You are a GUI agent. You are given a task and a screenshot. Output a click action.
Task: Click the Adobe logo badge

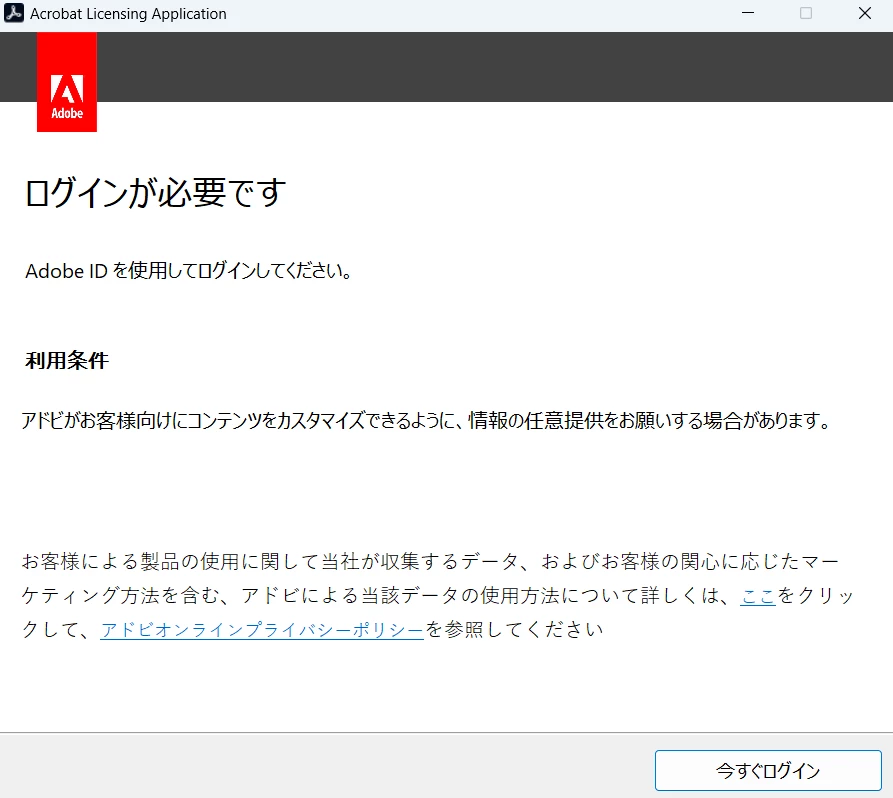[x=67, y=82]
